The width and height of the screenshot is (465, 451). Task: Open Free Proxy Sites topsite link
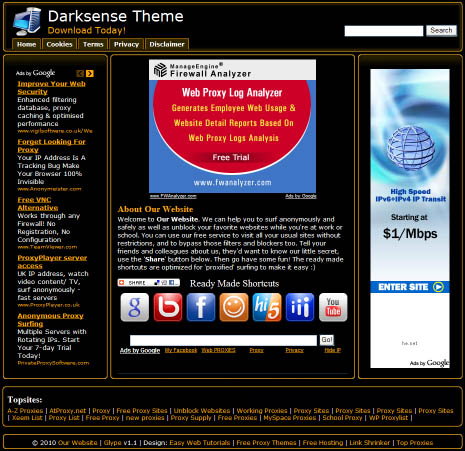(x=142, y=411)
